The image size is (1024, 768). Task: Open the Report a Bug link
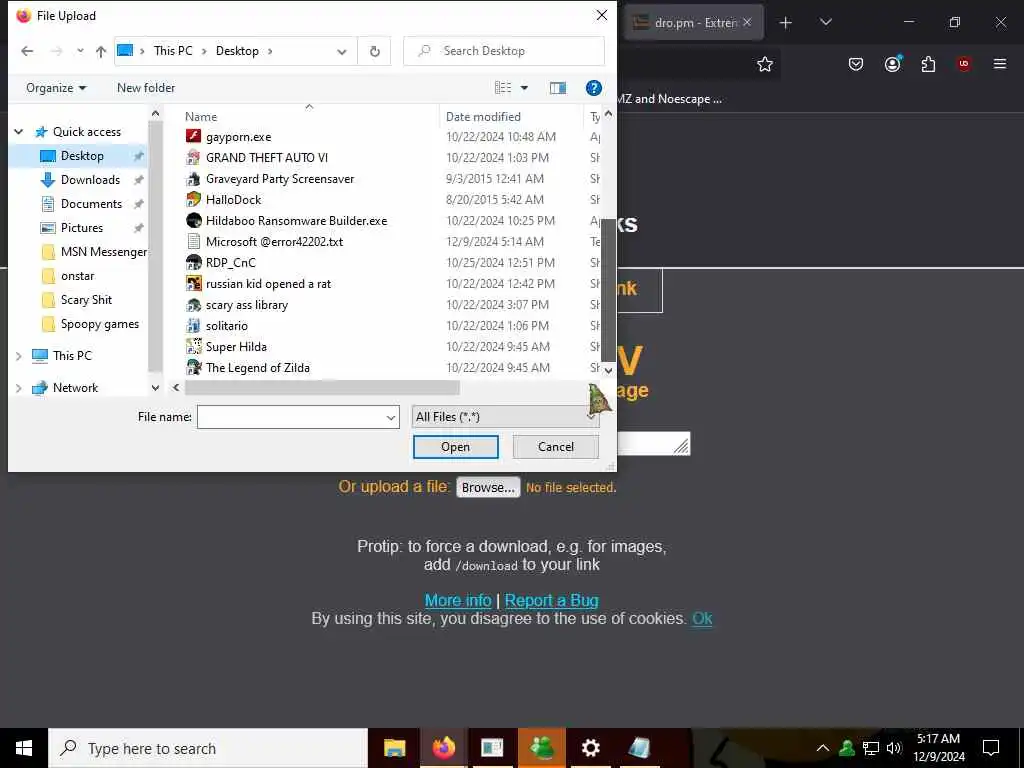click(551, 600)
